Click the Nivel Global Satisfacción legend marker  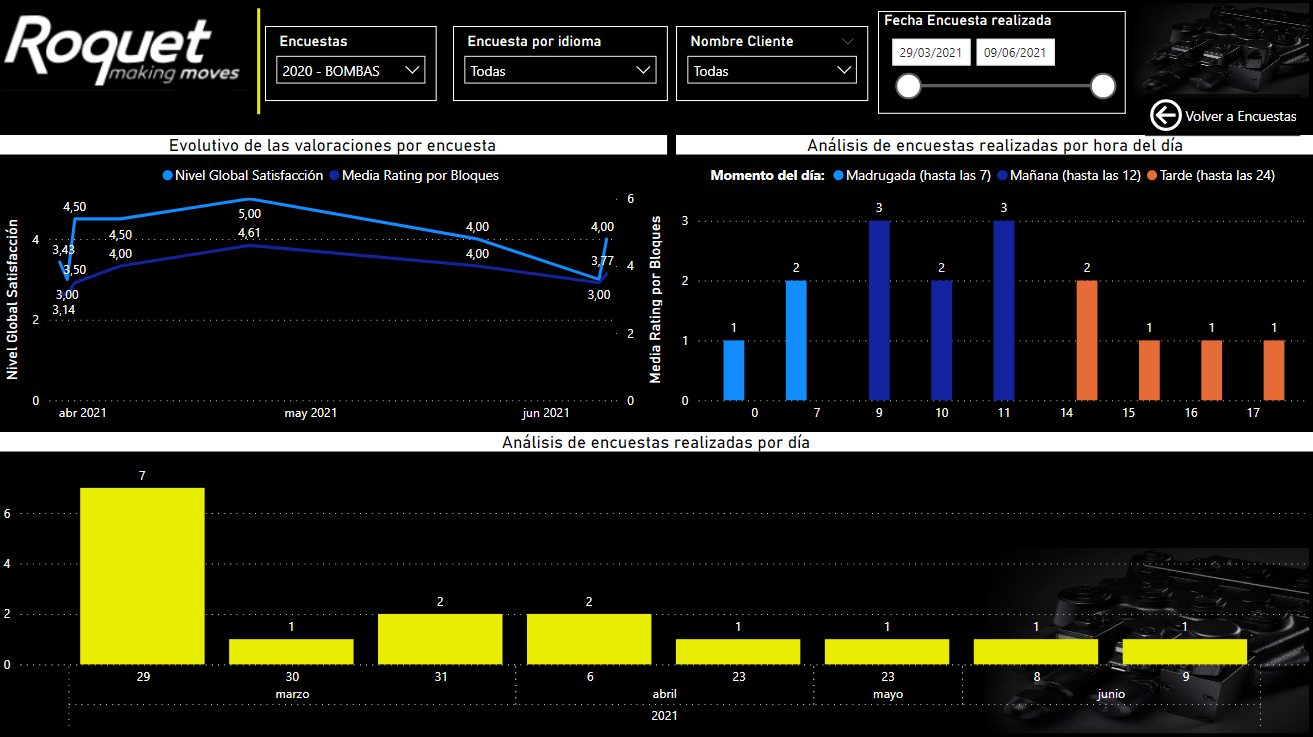point(168,175)
